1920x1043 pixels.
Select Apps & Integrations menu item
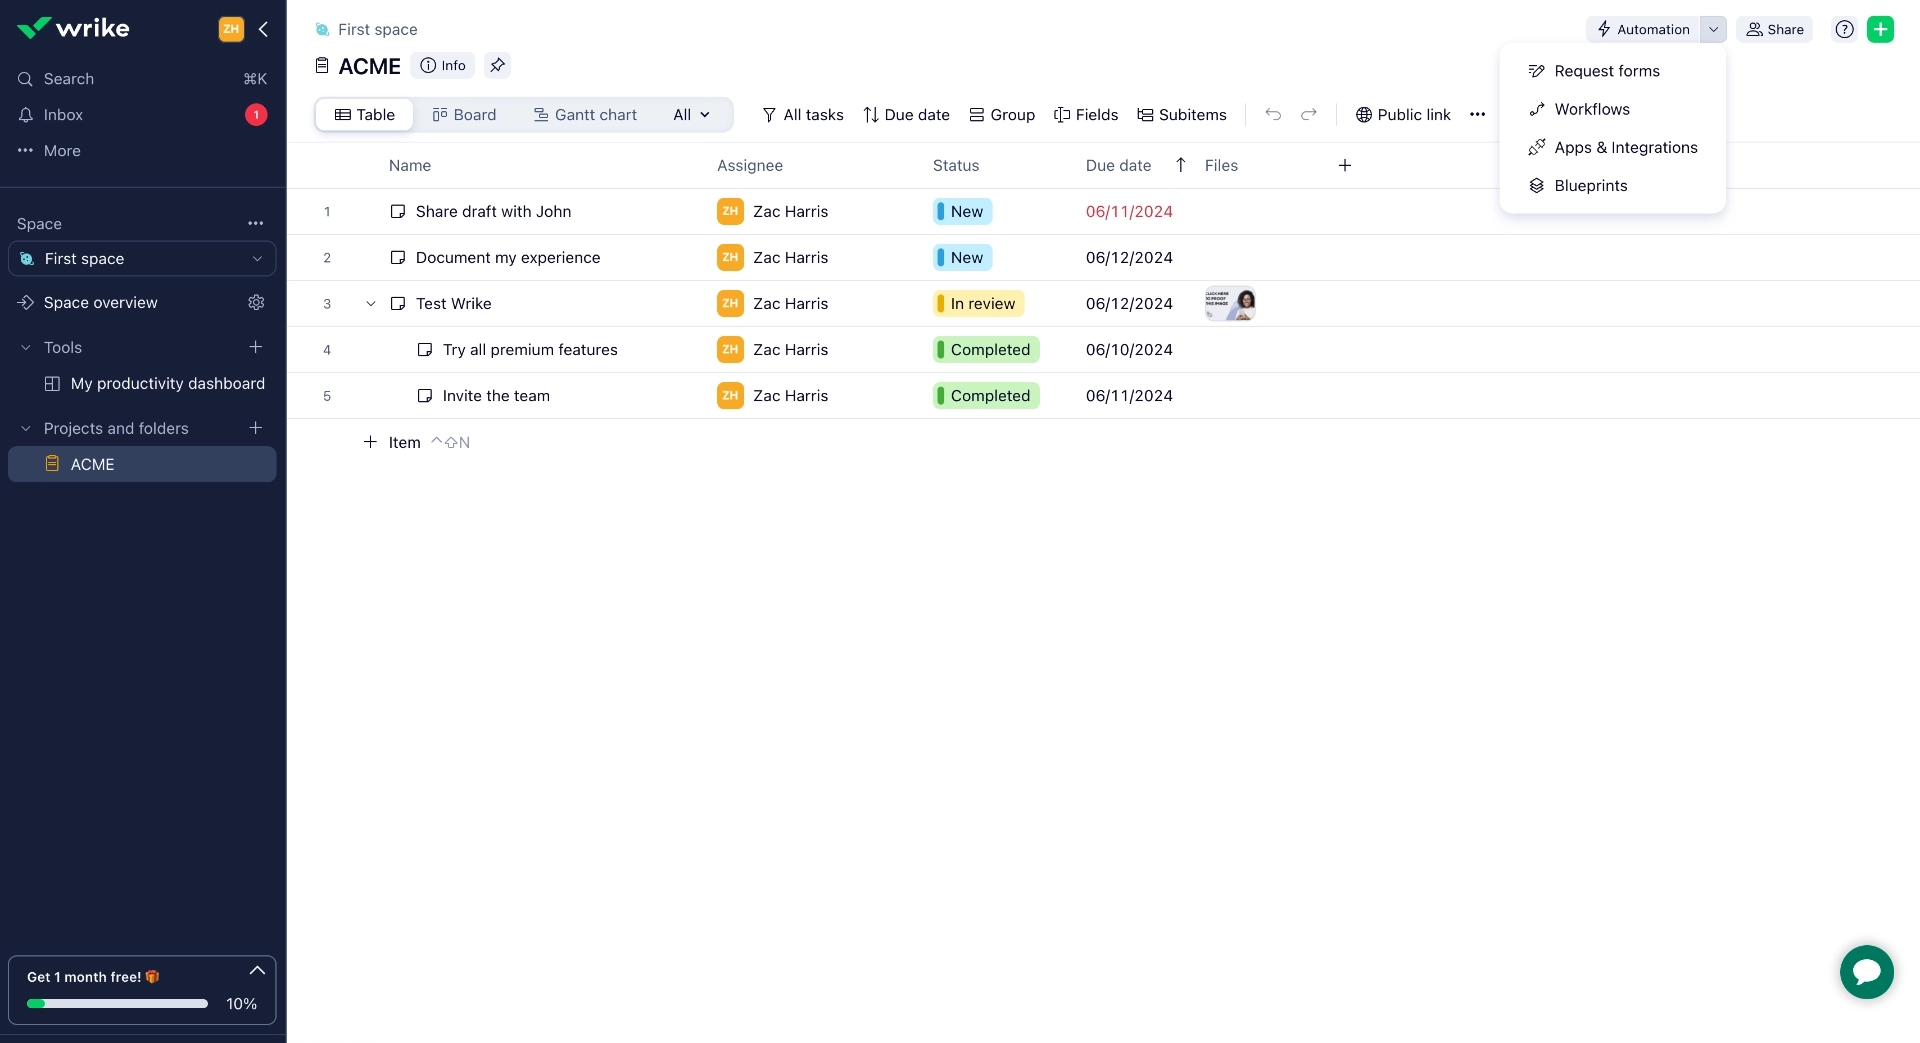[1613, 148]
